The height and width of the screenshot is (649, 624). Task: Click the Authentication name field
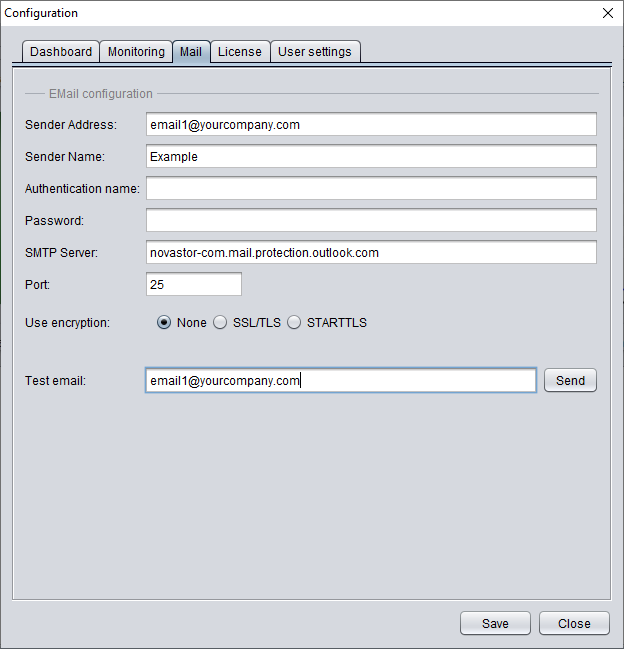(371, 188)
